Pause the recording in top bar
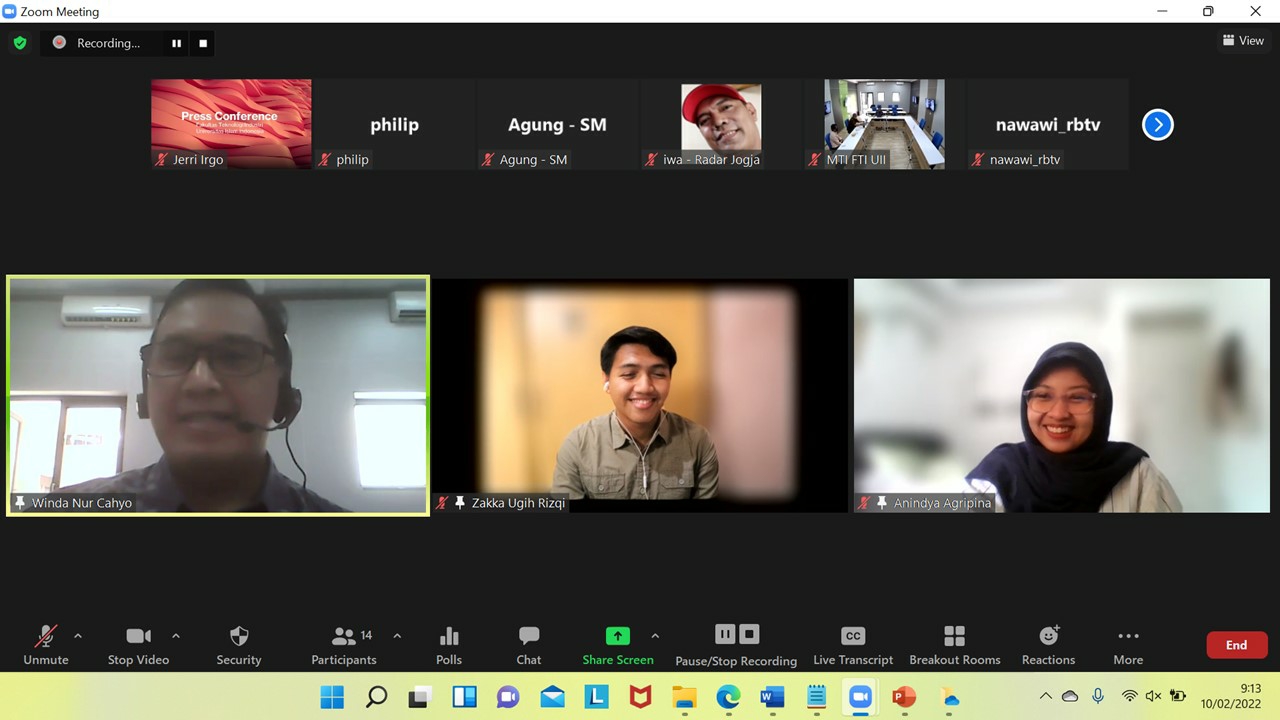The height and width of the screenshot is (720, 1280). point(177,43)
